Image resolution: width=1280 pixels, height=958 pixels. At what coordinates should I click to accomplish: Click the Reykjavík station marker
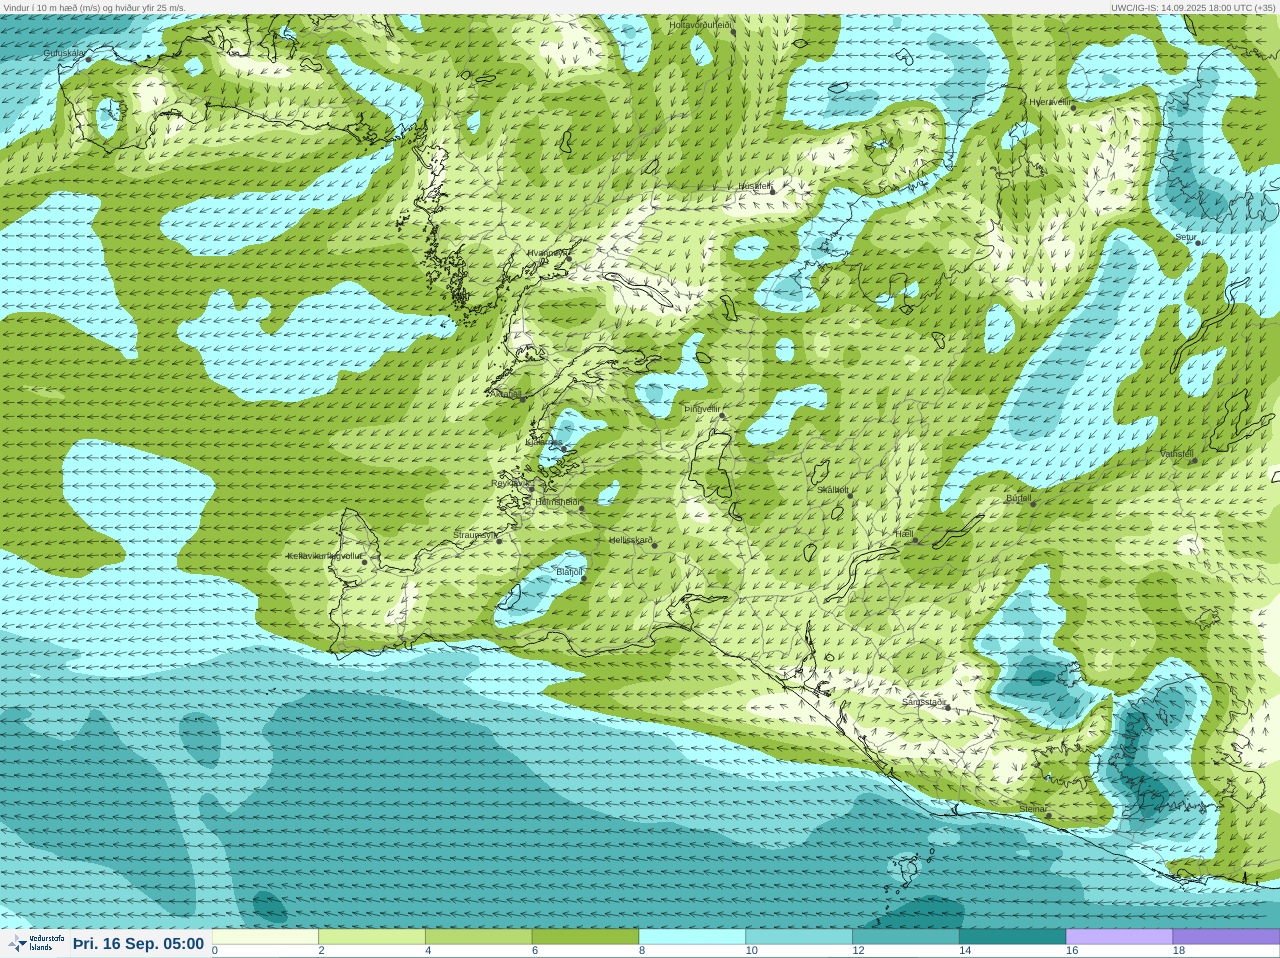531,488
